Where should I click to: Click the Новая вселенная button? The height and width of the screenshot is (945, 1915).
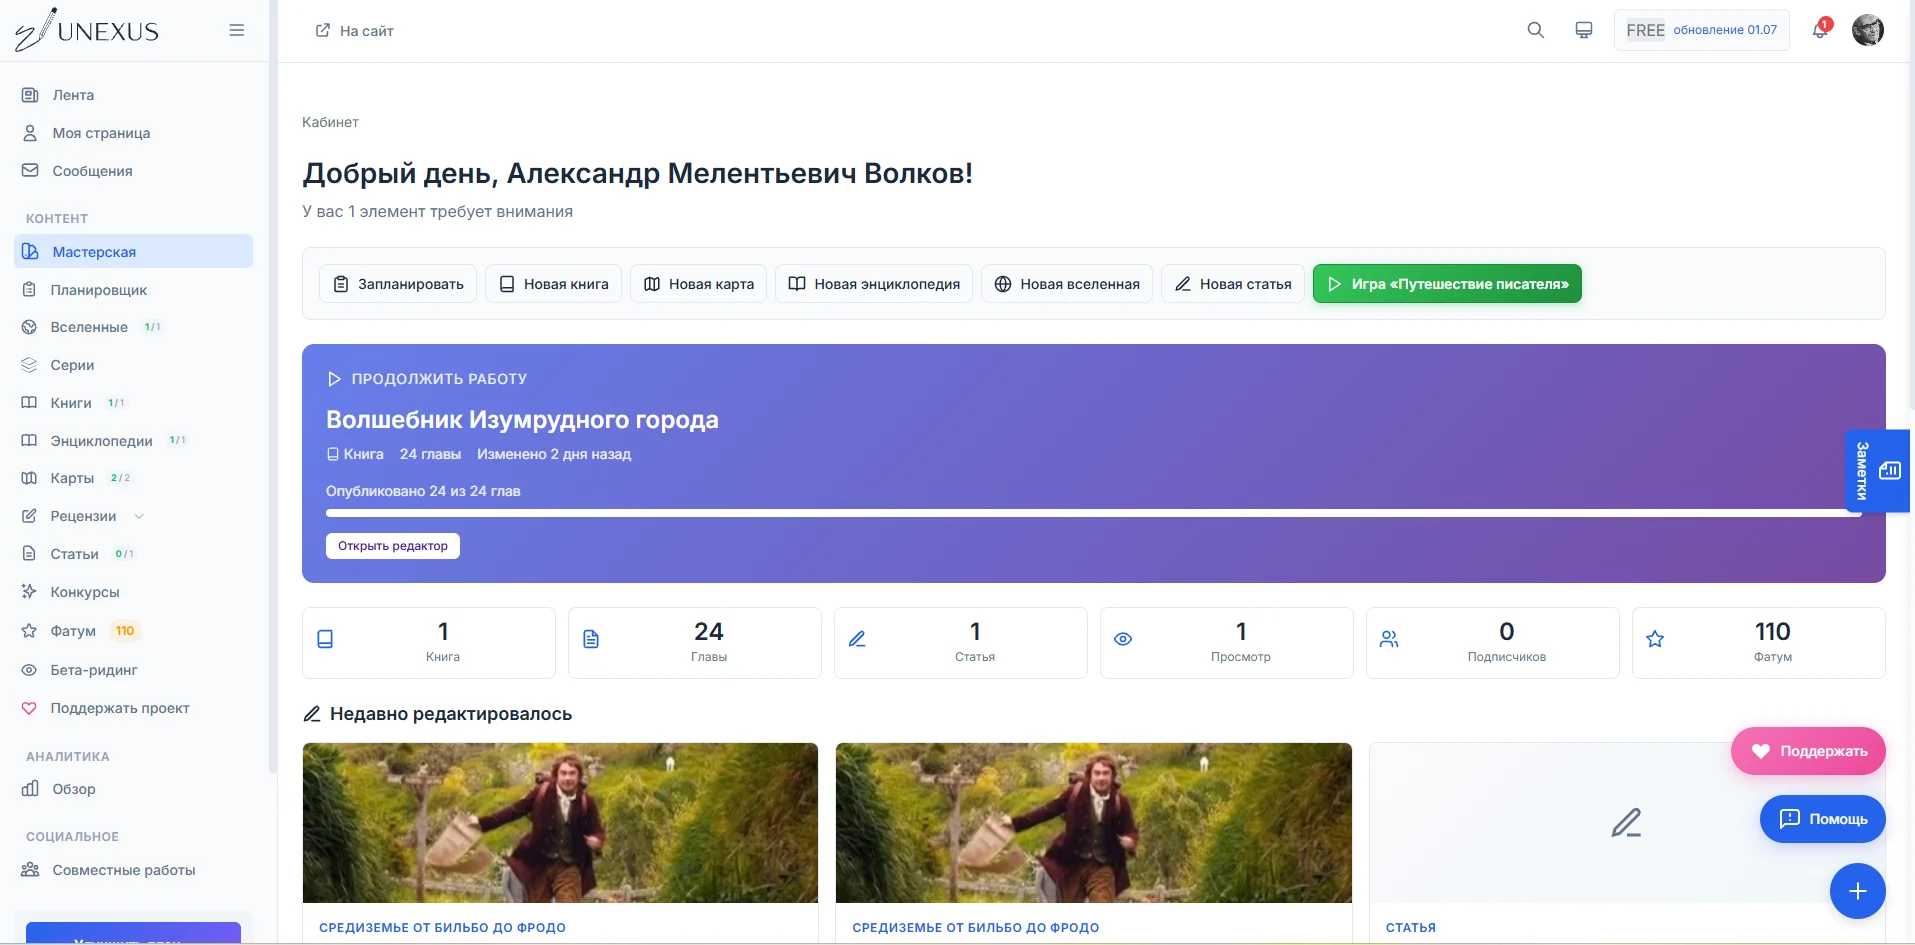pyautogui.click(x=1067, y=284)
